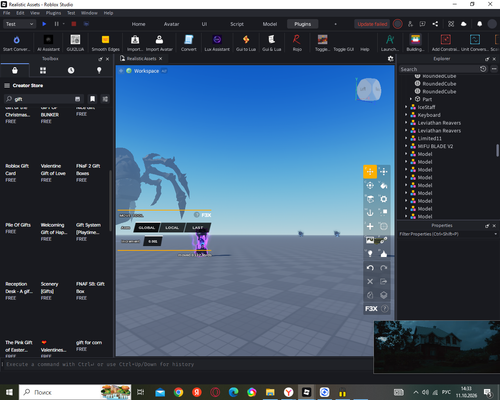
Task: Export selection using F3X export icon
Action: pyautogui.click(x=384, y=281)
